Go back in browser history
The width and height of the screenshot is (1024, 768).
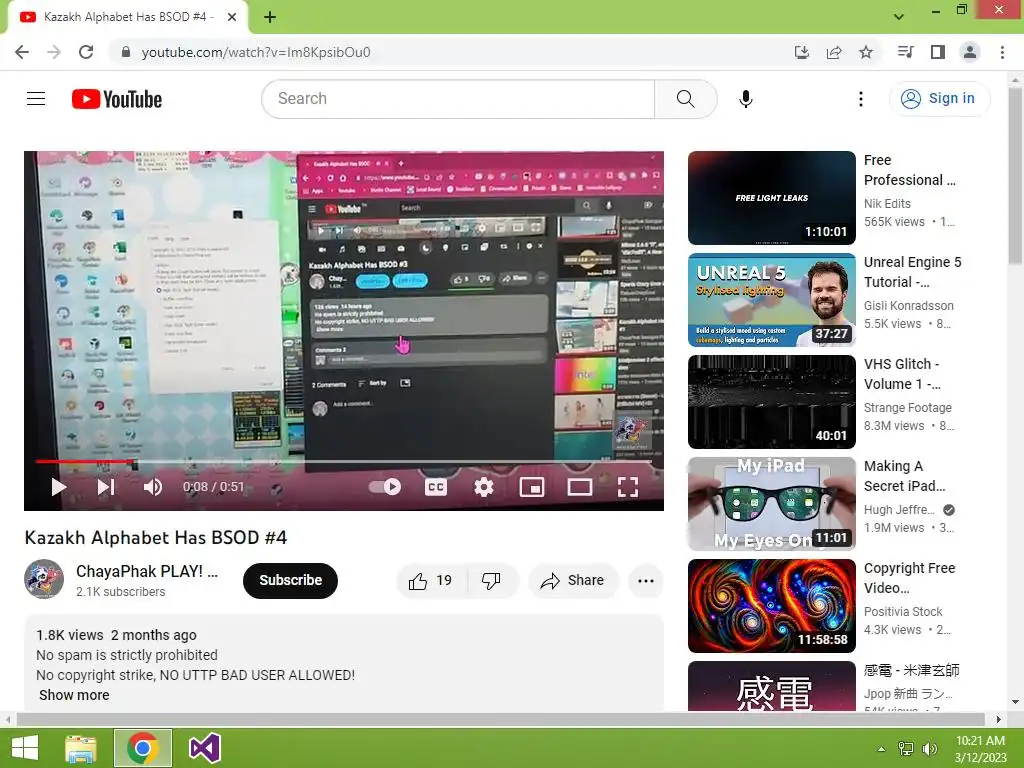pyautogui.click(x=22, y=52)
